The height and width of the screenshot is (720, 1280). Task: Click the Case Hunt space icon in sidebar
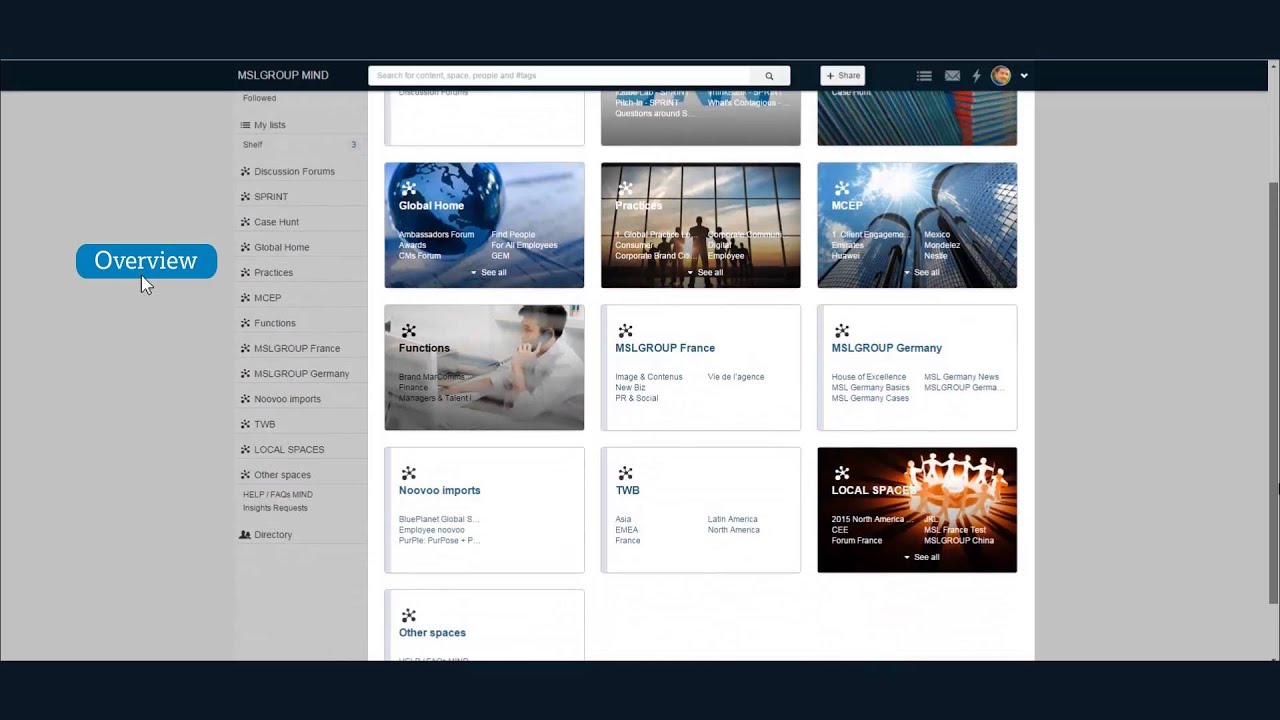[245, 222]
